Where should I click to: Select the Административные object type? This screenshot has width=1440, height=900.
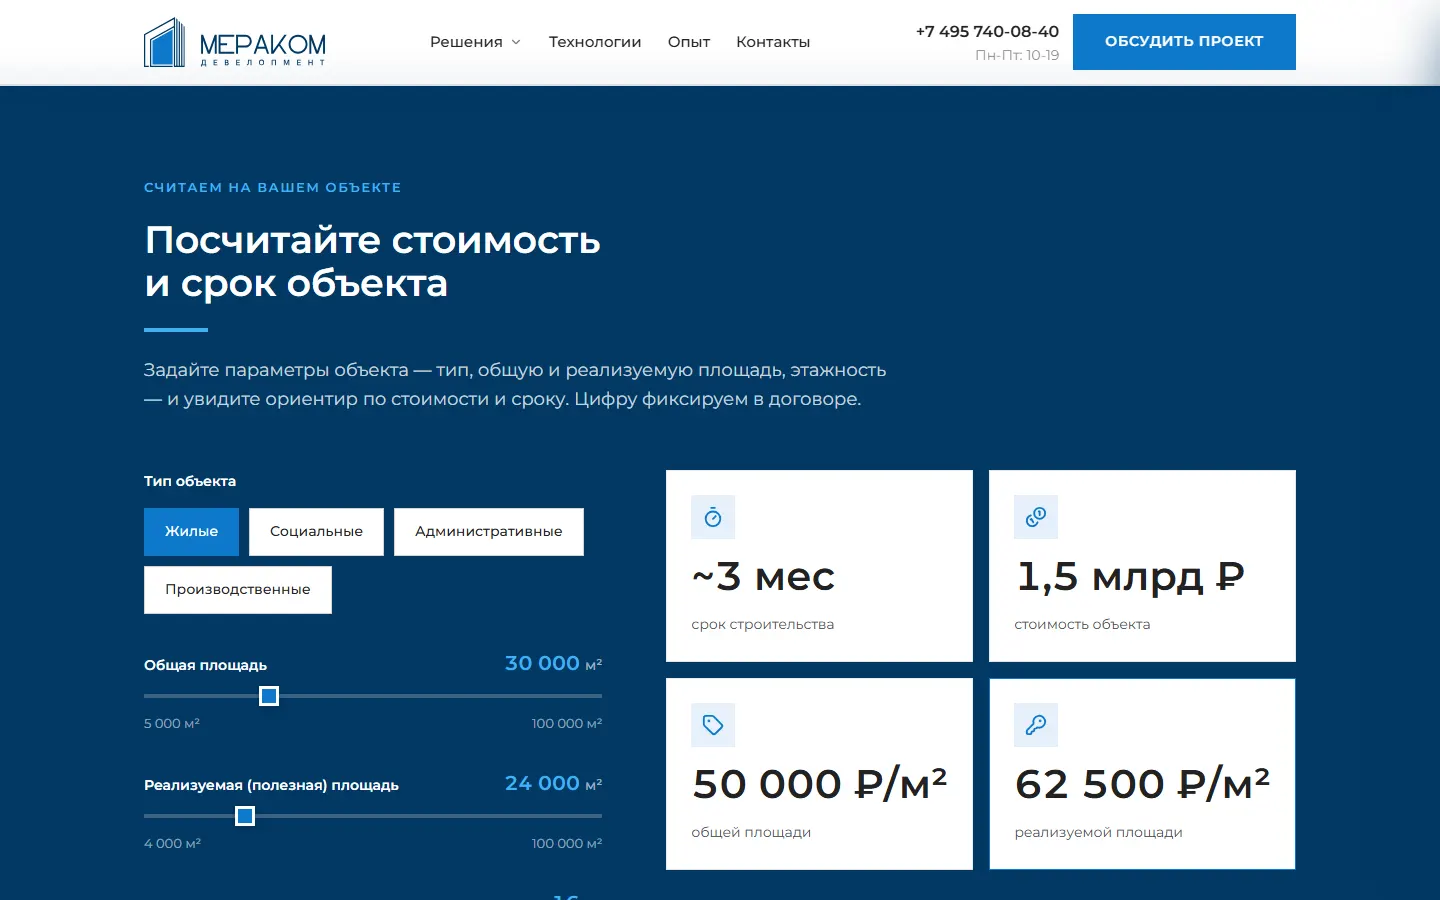pyautogui.click(x=489, y=532)
